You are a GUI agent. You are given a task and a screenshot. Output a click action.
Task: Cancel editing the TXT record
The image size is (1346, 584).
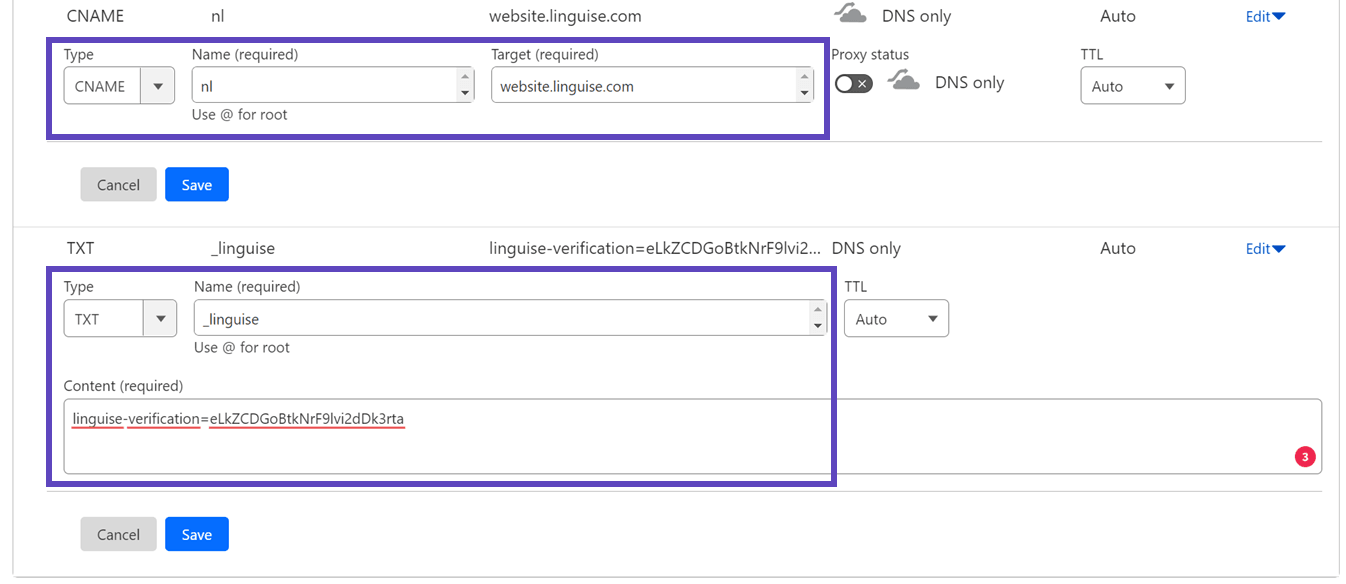pyautogui.click(x=119, y=535)
